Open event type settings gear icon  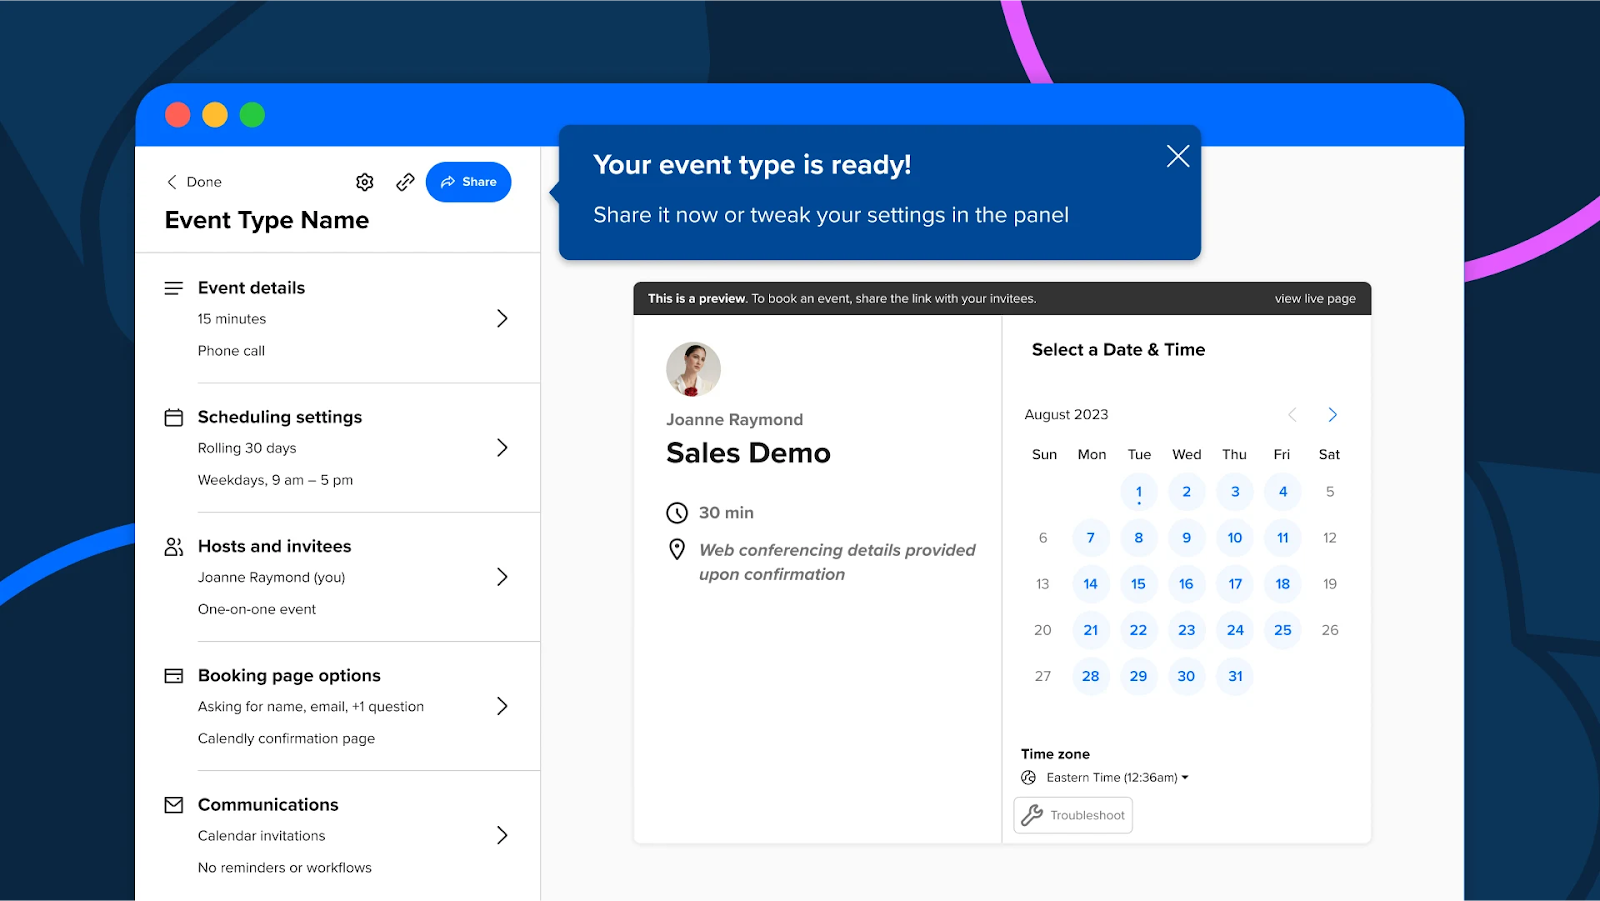tap(365, 182)
